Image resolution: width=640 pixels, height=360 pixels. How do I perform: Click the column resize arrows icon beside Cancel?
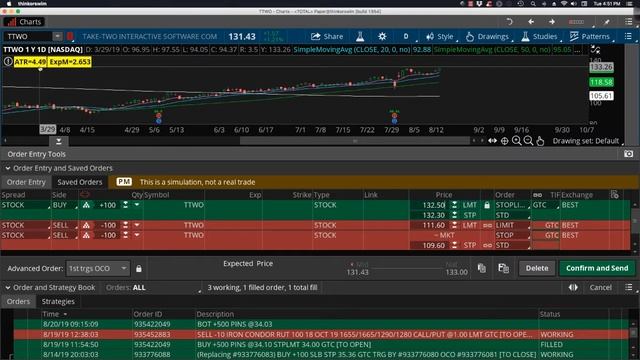(573, 288)
